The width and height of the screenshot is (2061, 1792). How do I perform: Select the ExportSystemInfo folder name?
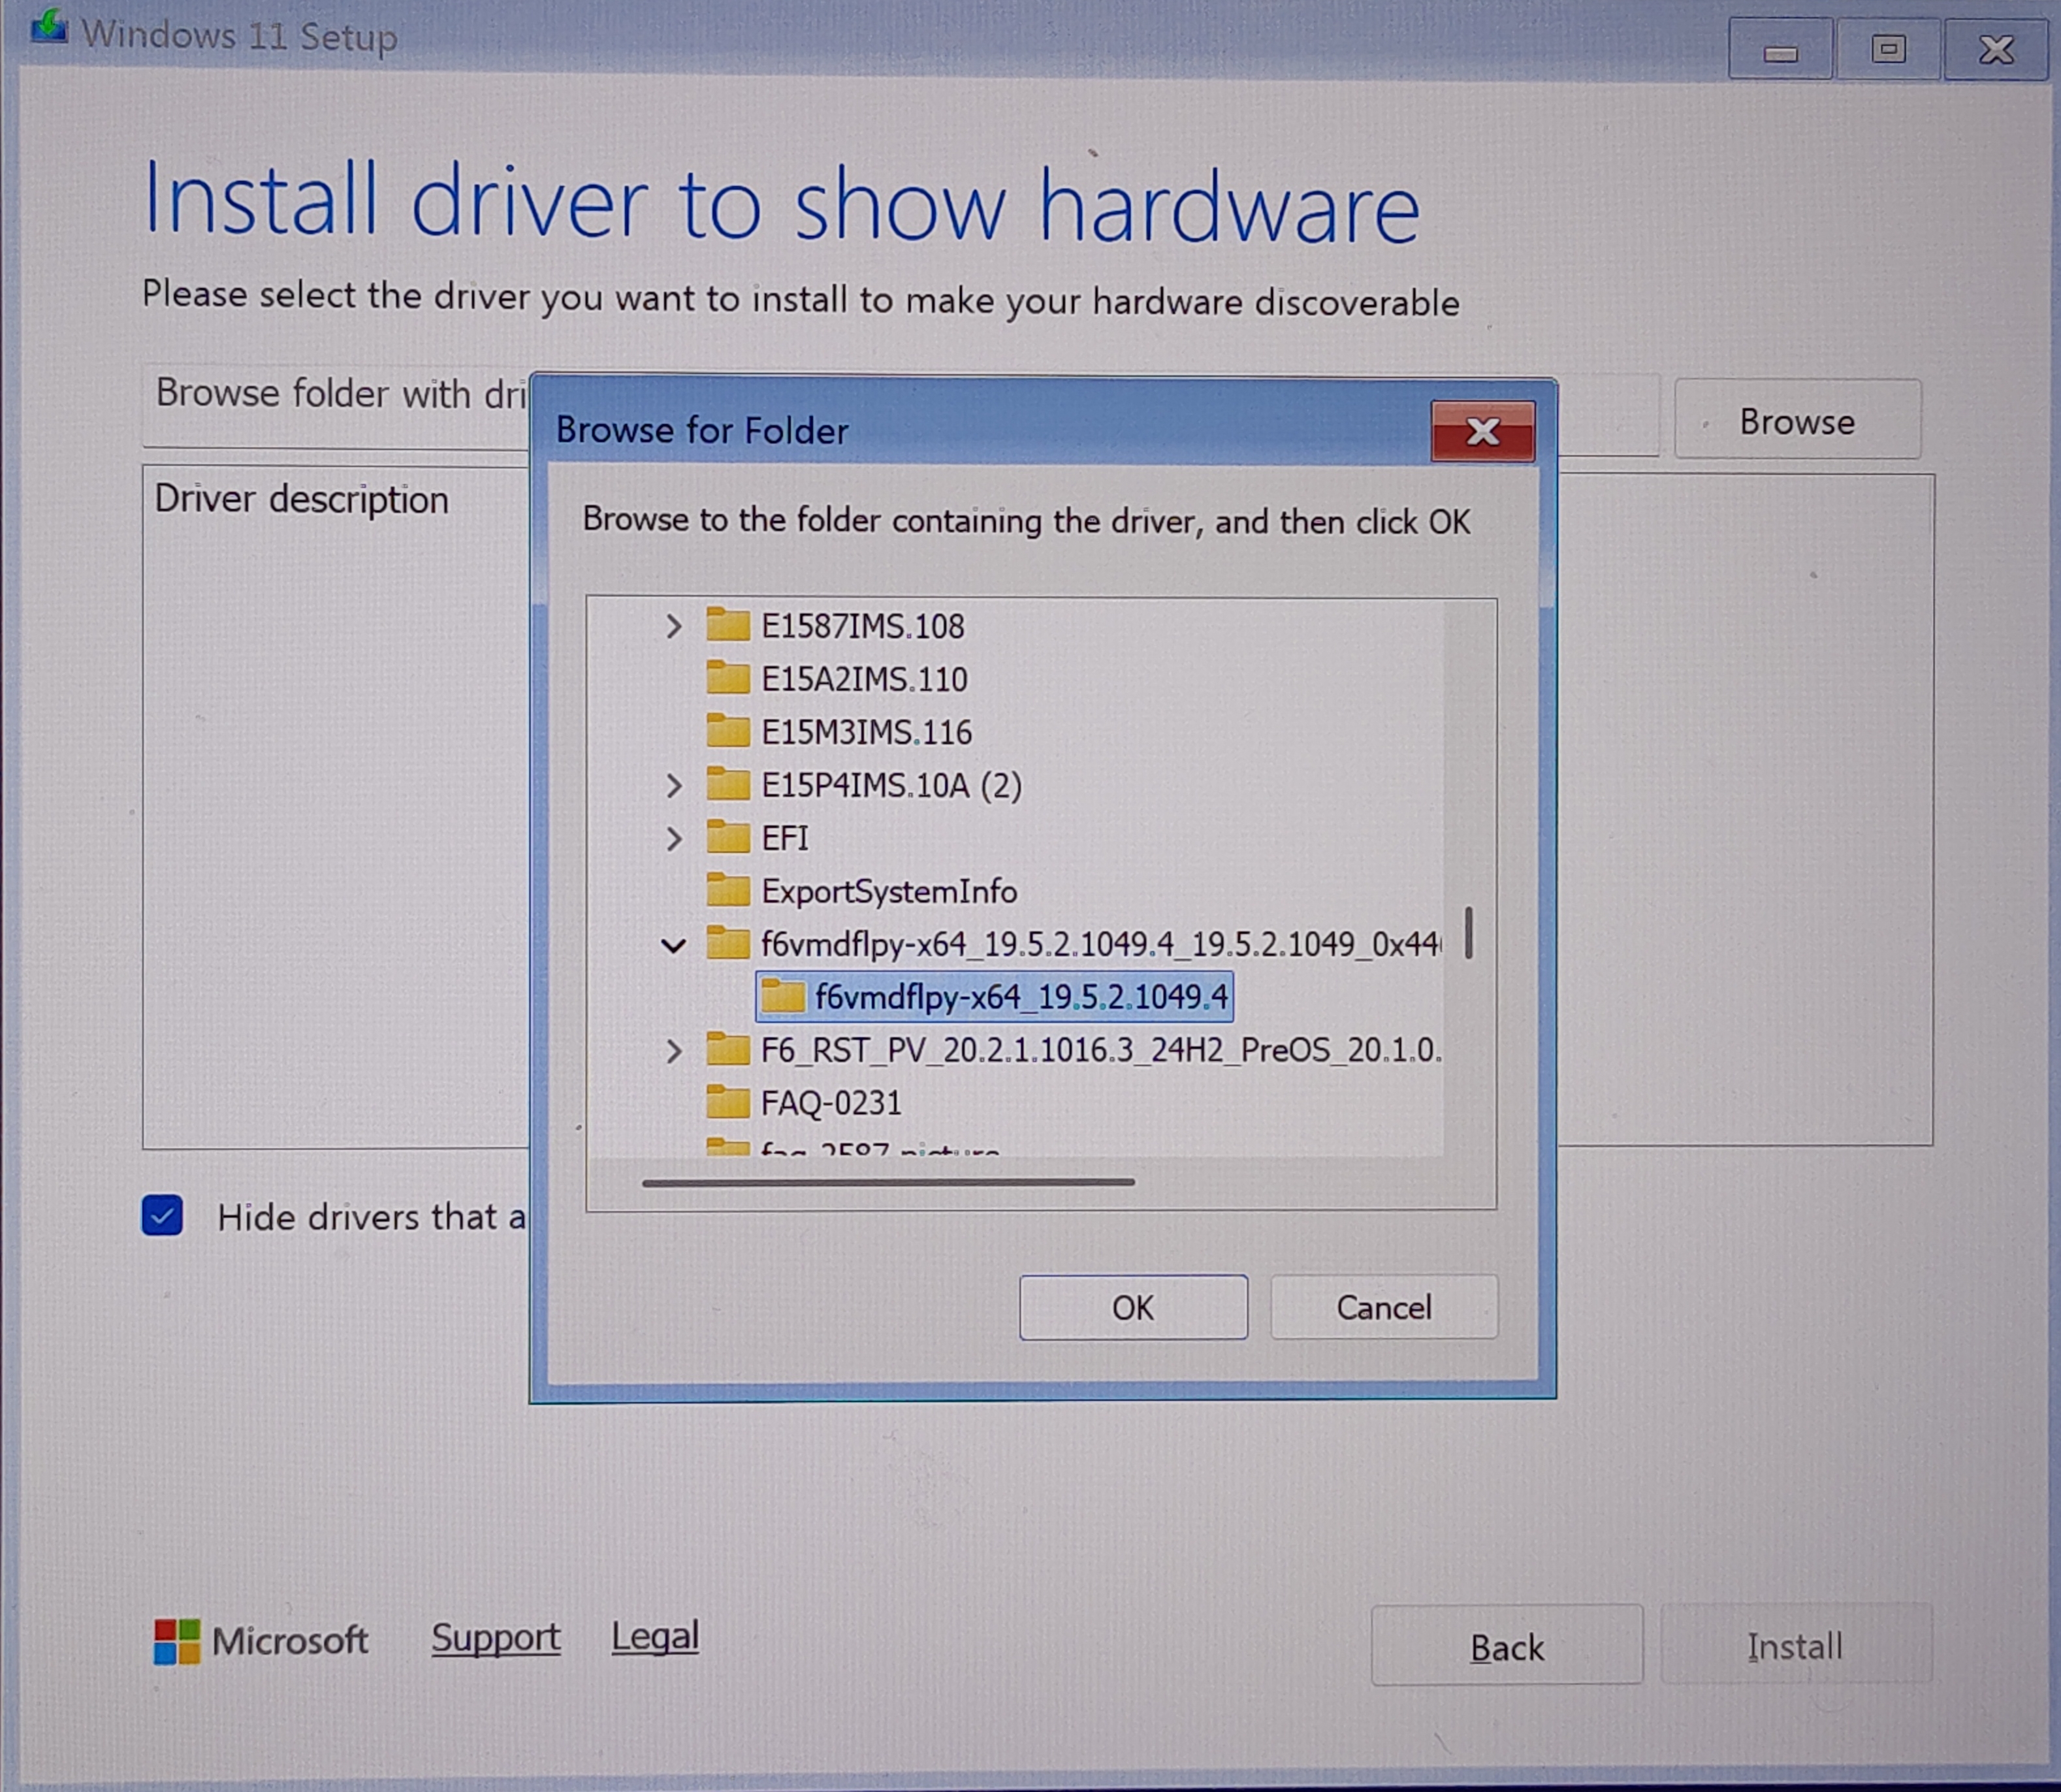(x=889, y=891)
